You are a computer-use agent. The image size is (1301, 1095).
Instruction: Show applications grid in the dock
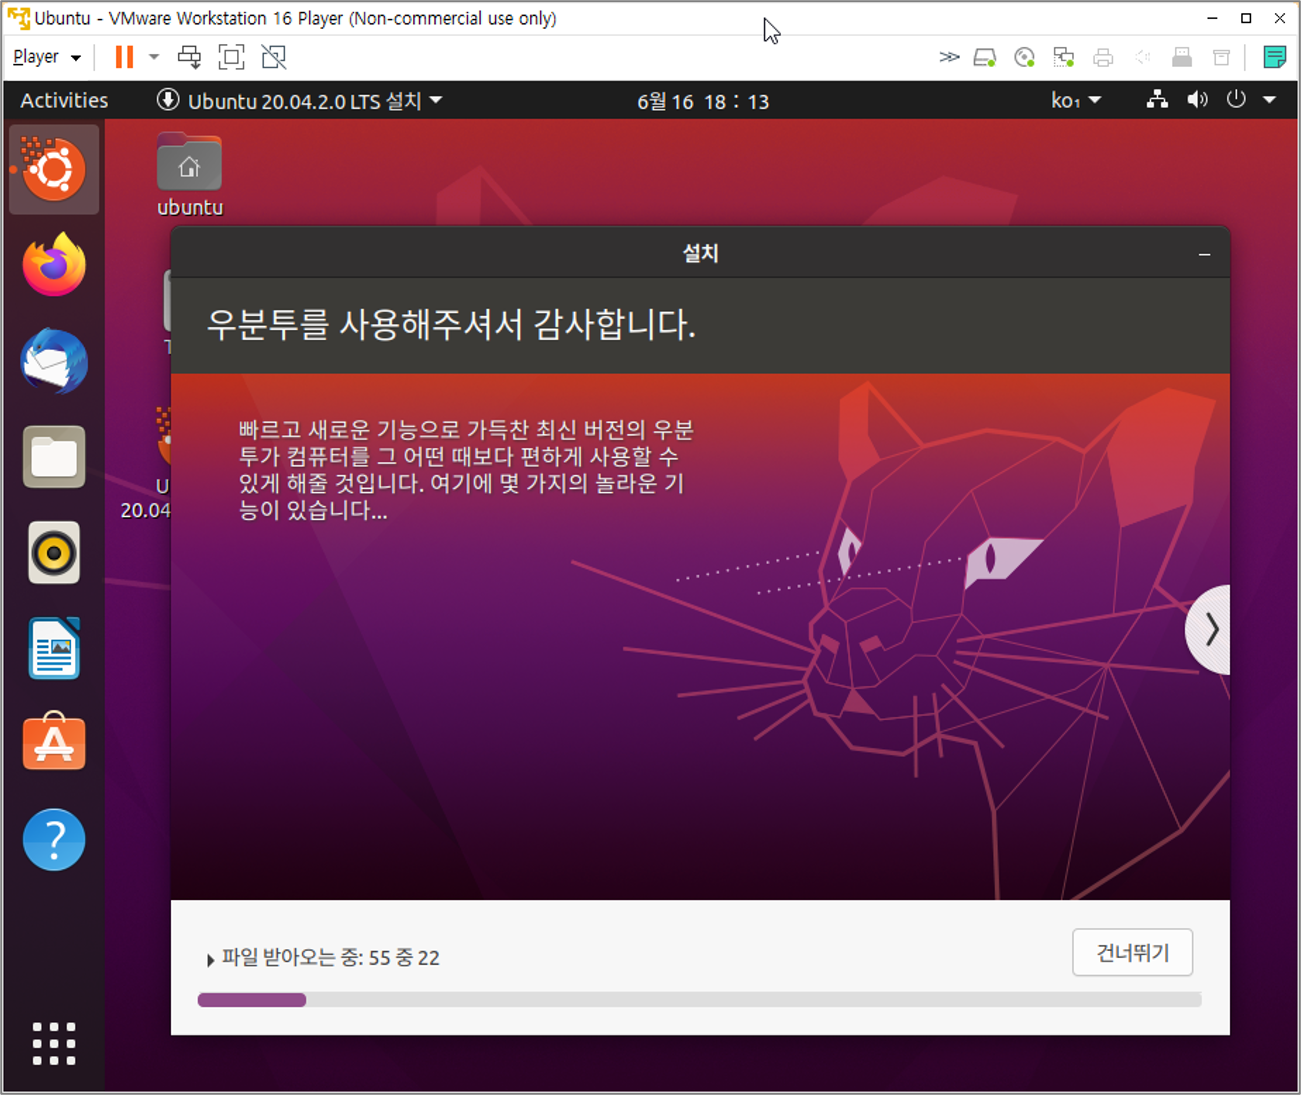click(54, 1043)
